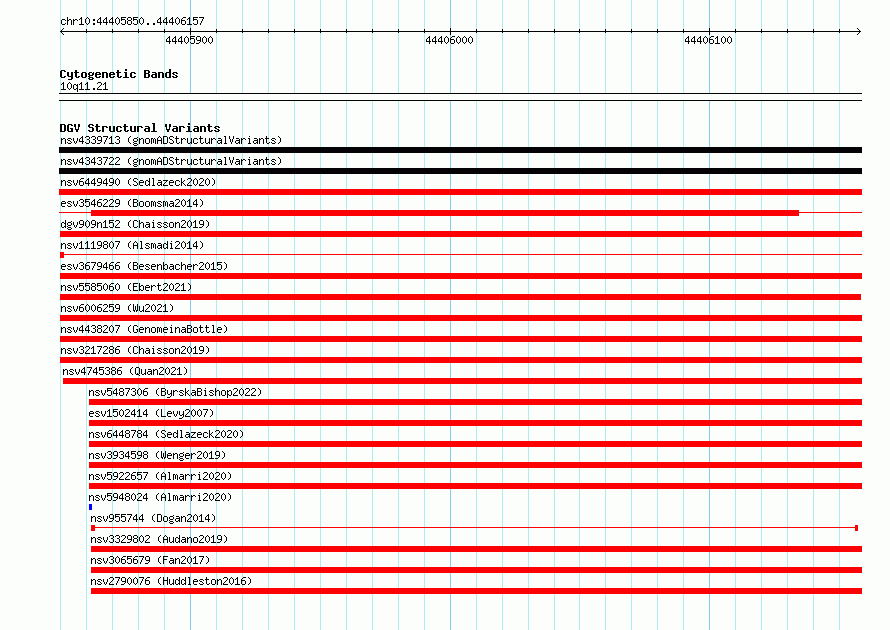Click the red bar under nsv6449490
The image size is (890, 630).
point(460,192)
